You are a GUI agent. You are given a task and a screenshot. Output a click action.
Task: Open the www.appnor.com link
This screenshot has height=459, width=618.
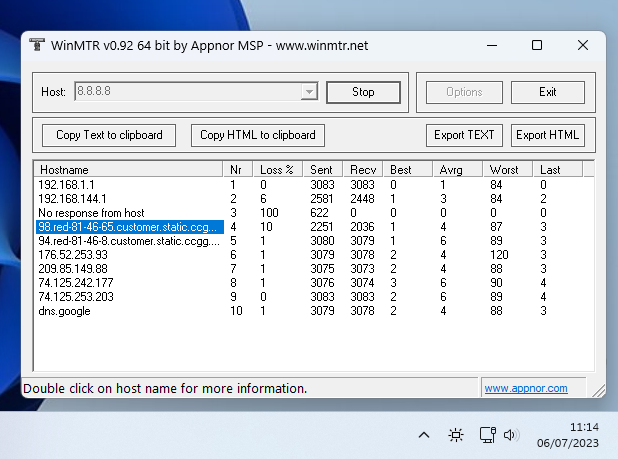tap(525, 388)
